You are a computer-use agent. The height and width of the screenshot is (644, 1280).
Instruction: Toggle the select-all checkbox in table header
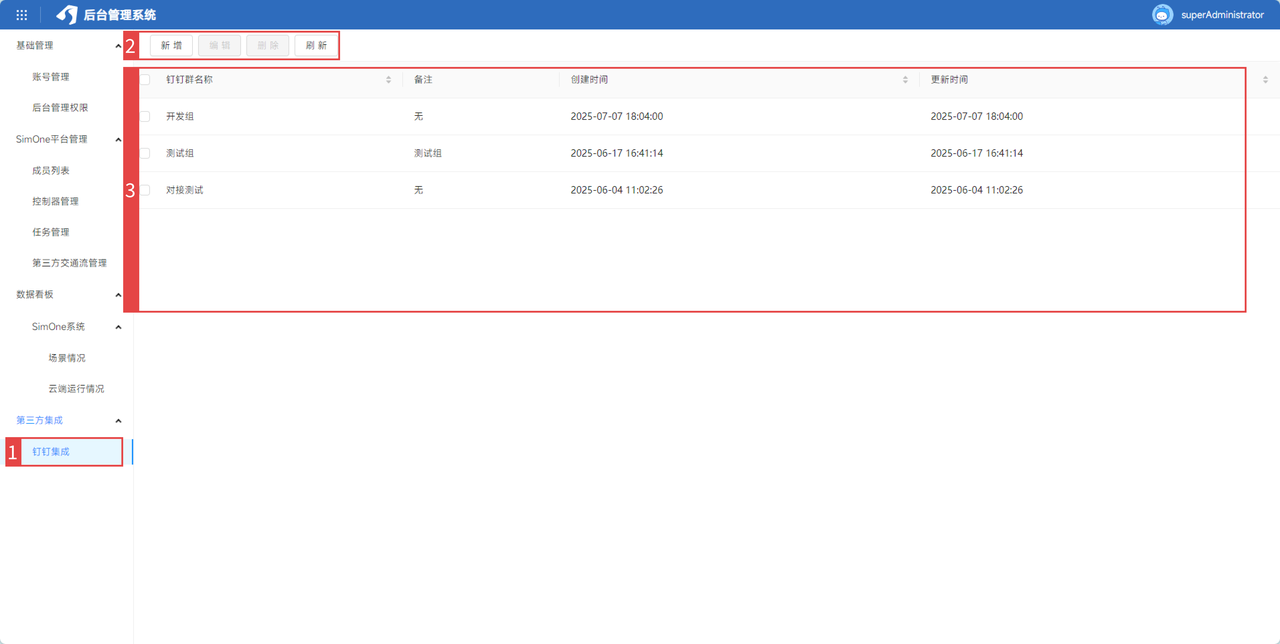[145, 80]
